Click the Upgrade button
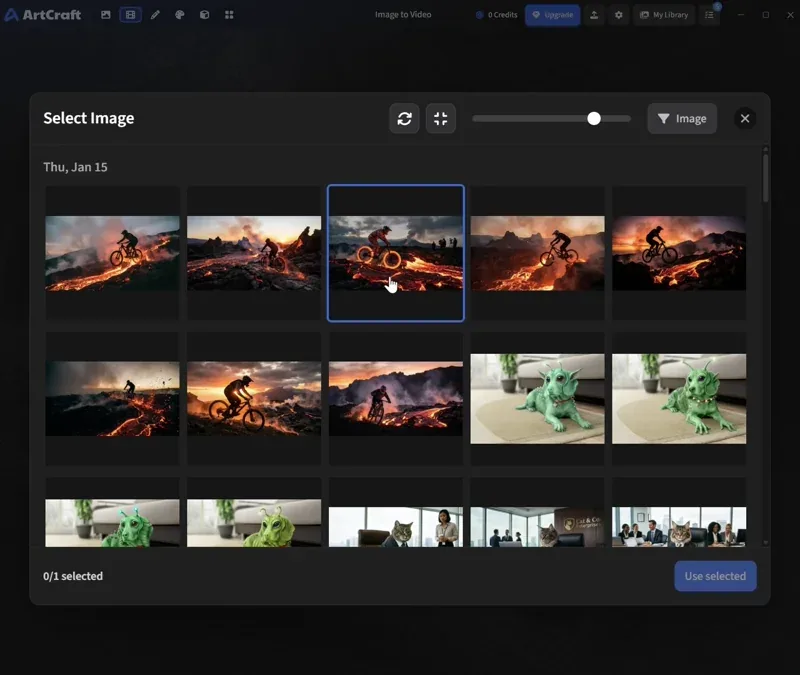 pos(552,15)
